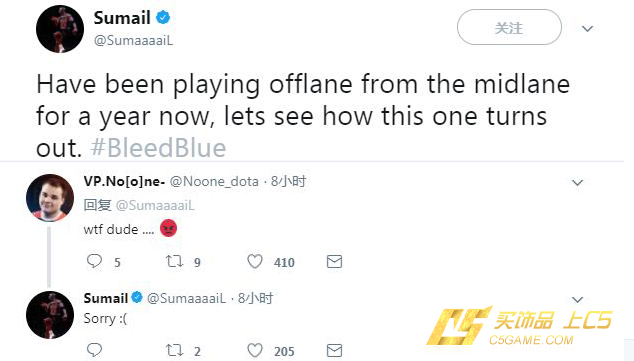Open options menu for VP.No[o]ne- reply
The image size is (634, 361).
tap(577, 183)
